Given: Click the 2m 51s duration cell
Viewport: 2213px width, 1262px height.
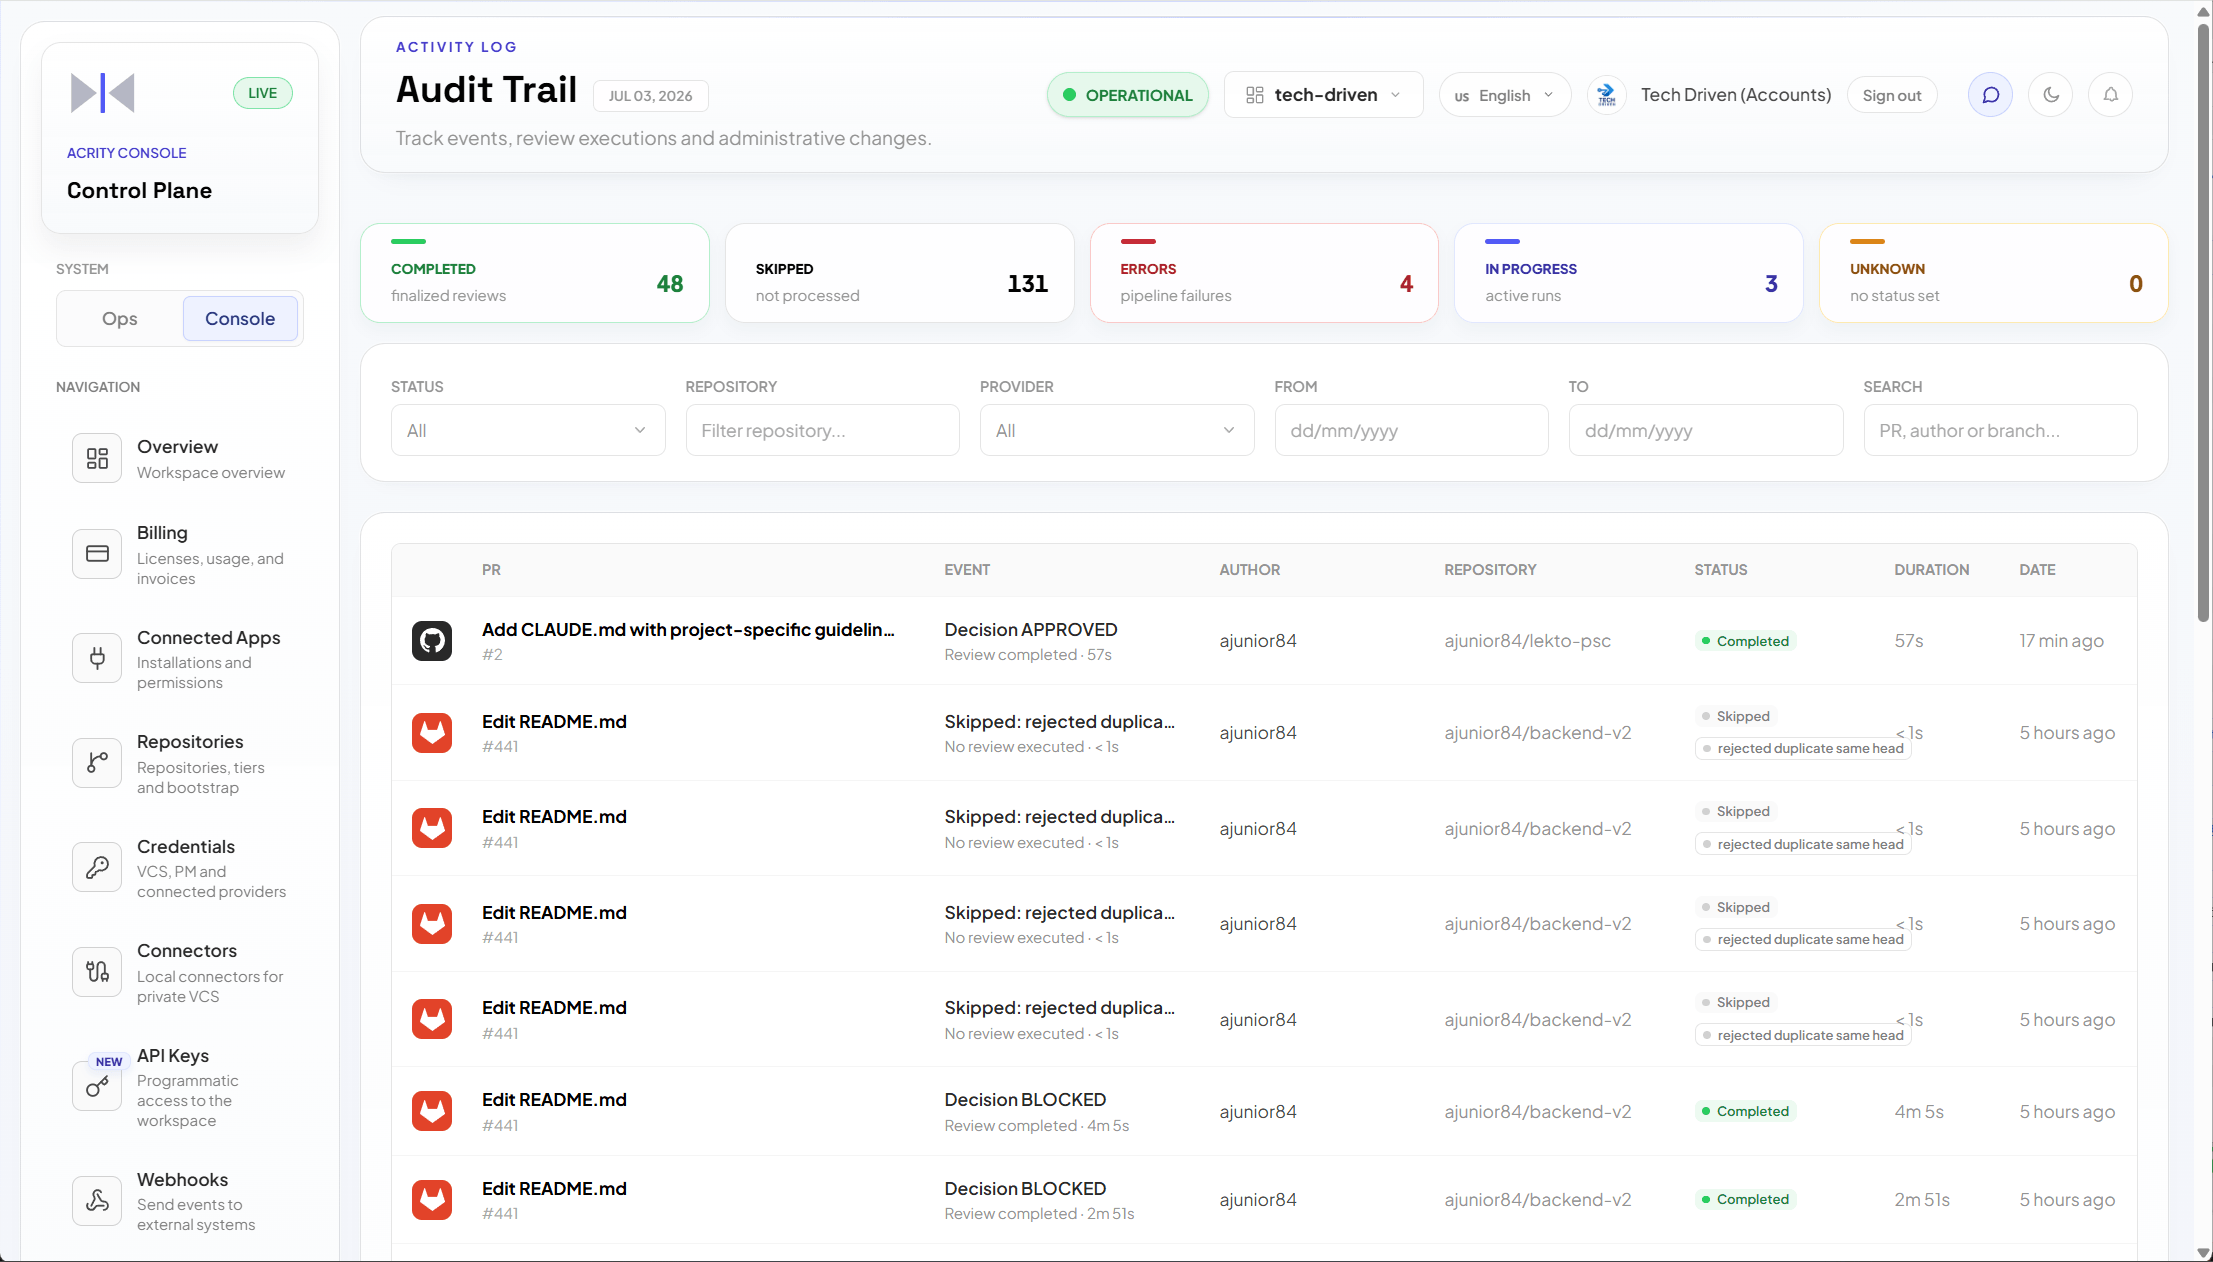Looking at the screenshot, I should tap(1922, 1200).
